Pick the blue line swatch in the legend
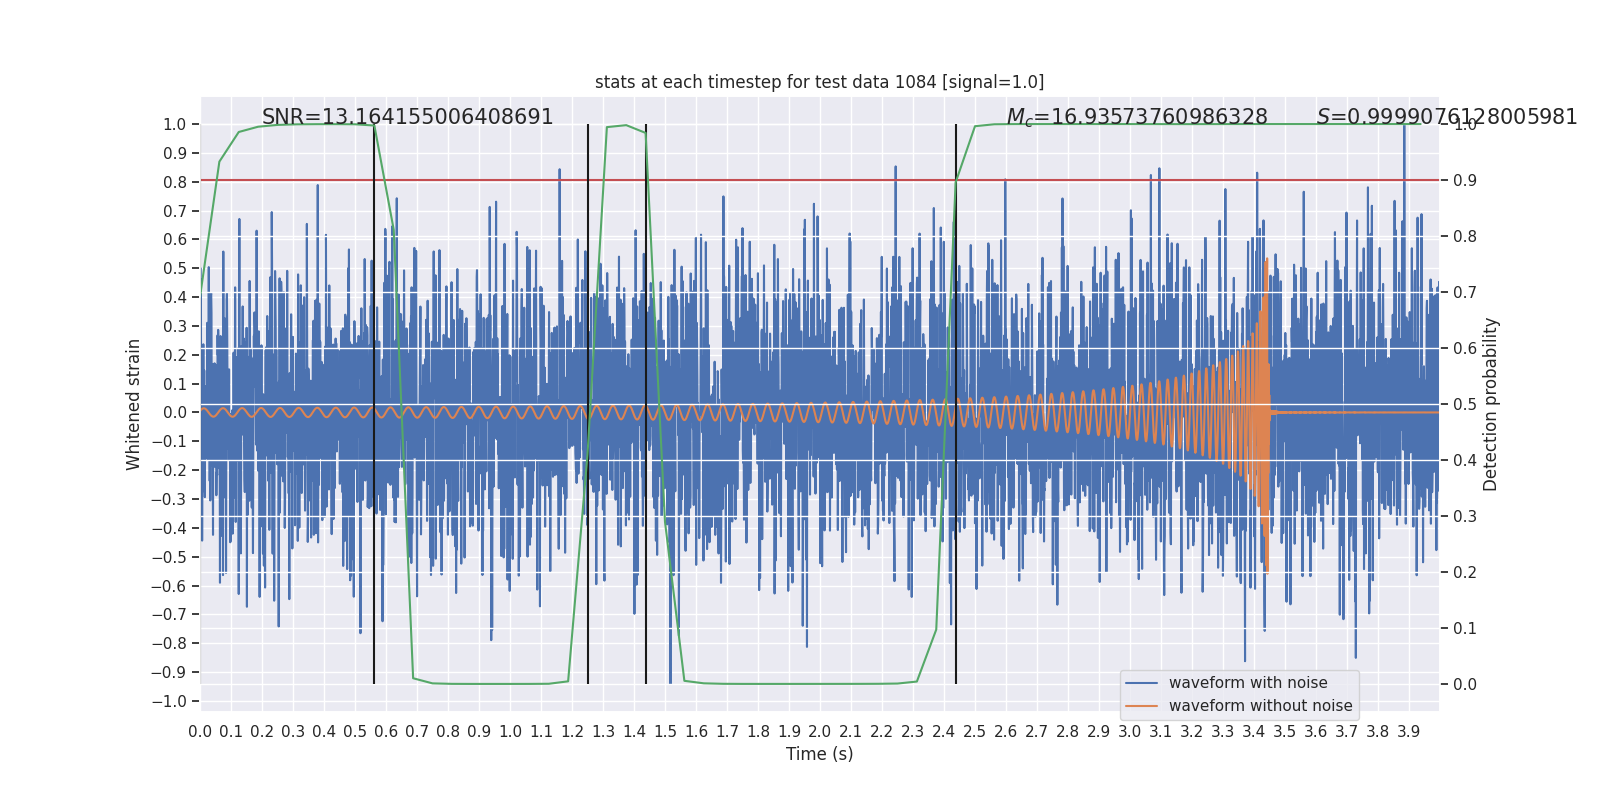Screen dimensions: 1600x800 [1142, 683]
